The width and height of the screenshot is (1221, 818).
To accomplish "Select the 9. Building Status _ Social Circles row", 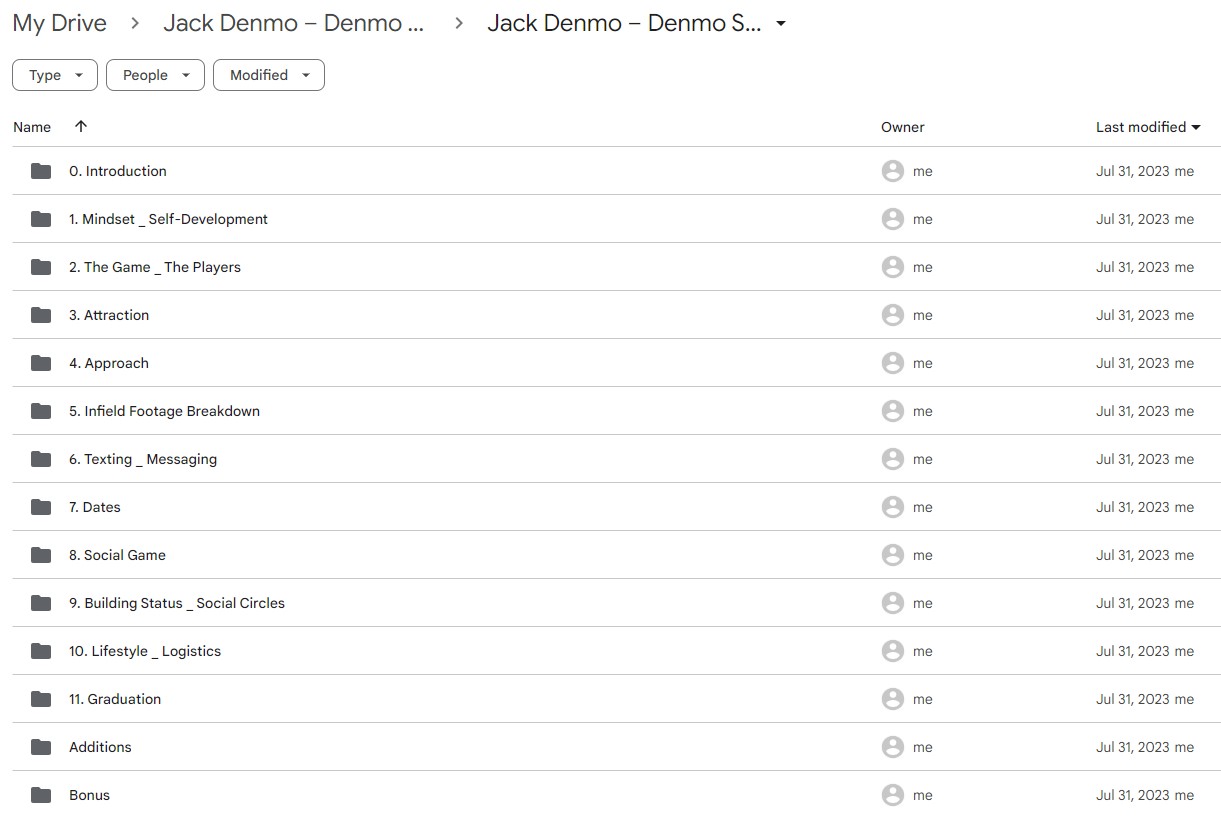I will 616,603.
